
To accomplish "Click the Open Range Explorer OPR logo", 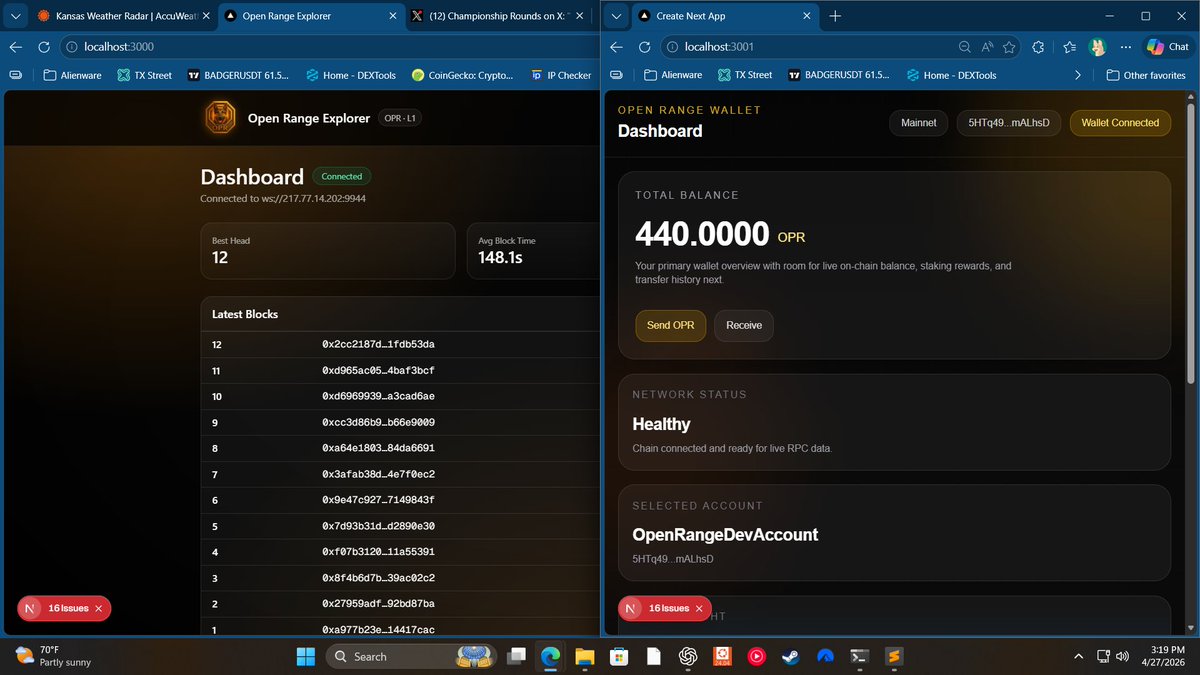I will 221,118.
